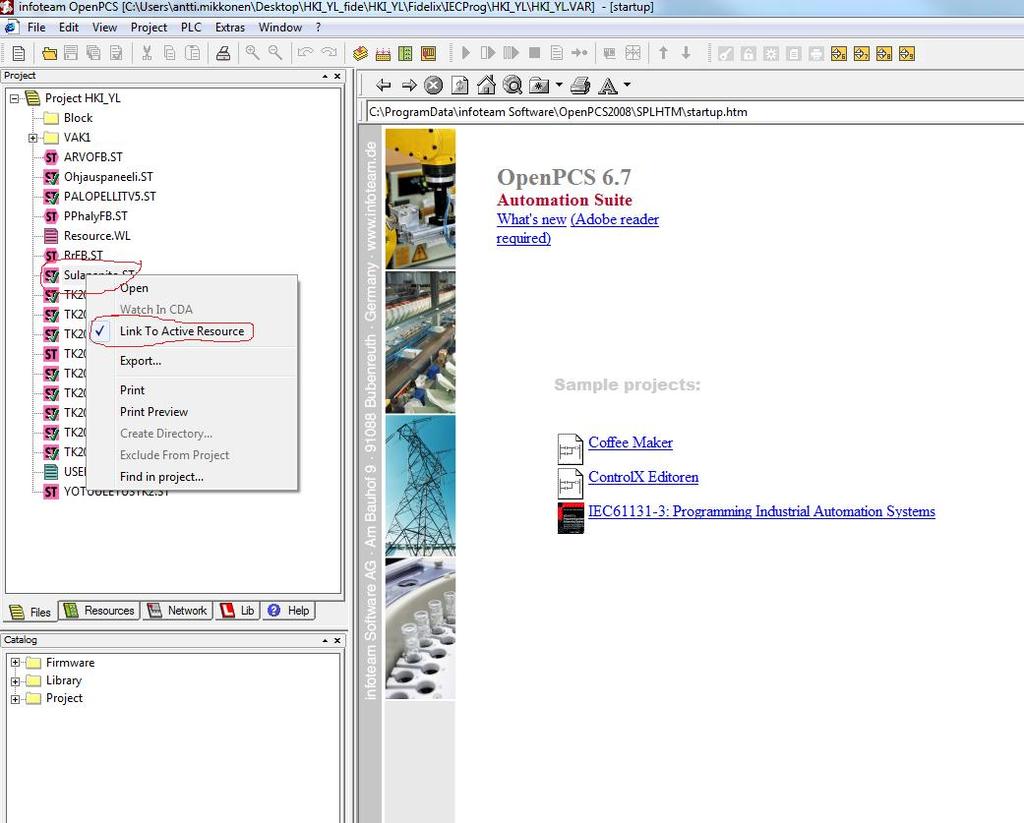Open IEC61131-3 Programming Industrial Automation Systems link
Screen dimensions: 1024x823
[x=761, y=511]
